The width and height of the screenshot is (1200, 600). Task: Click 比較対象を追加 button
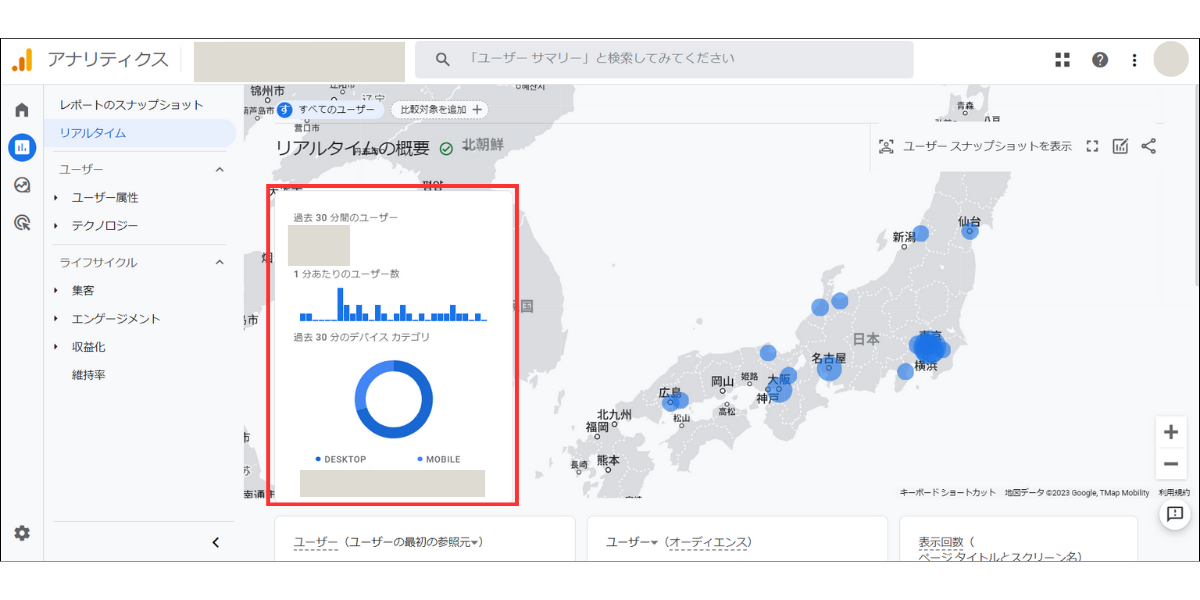coord(440,110)
